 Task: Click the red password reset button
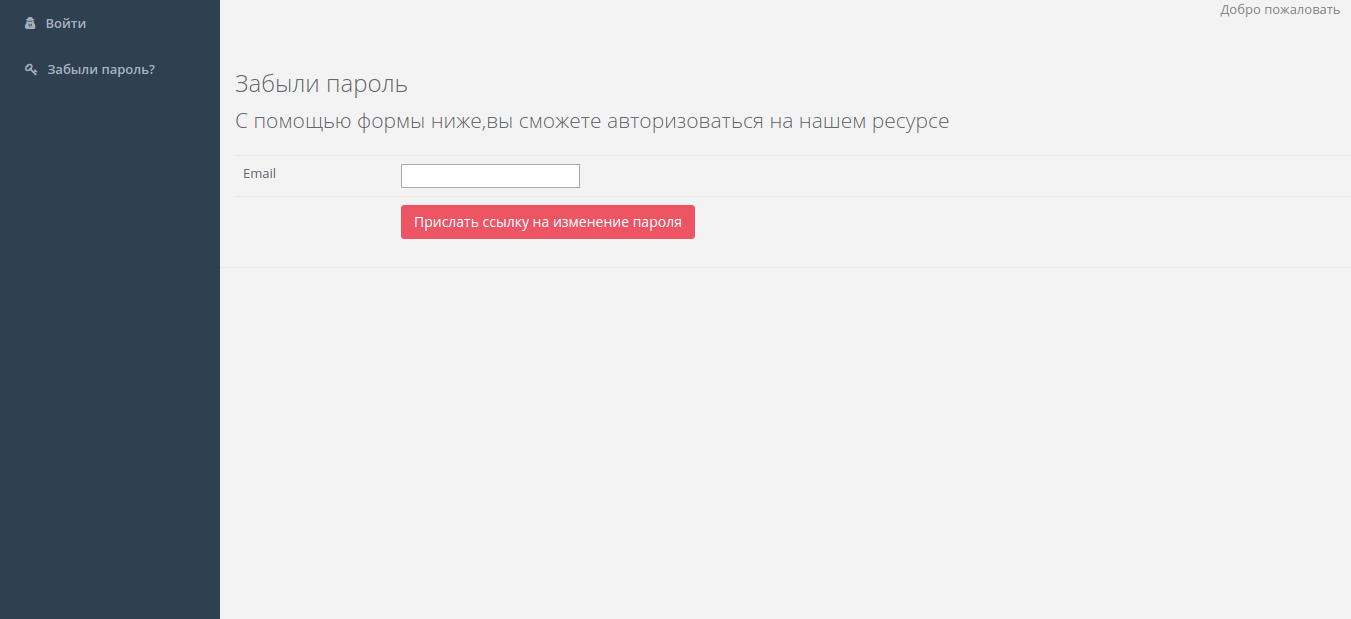(547, 221)
